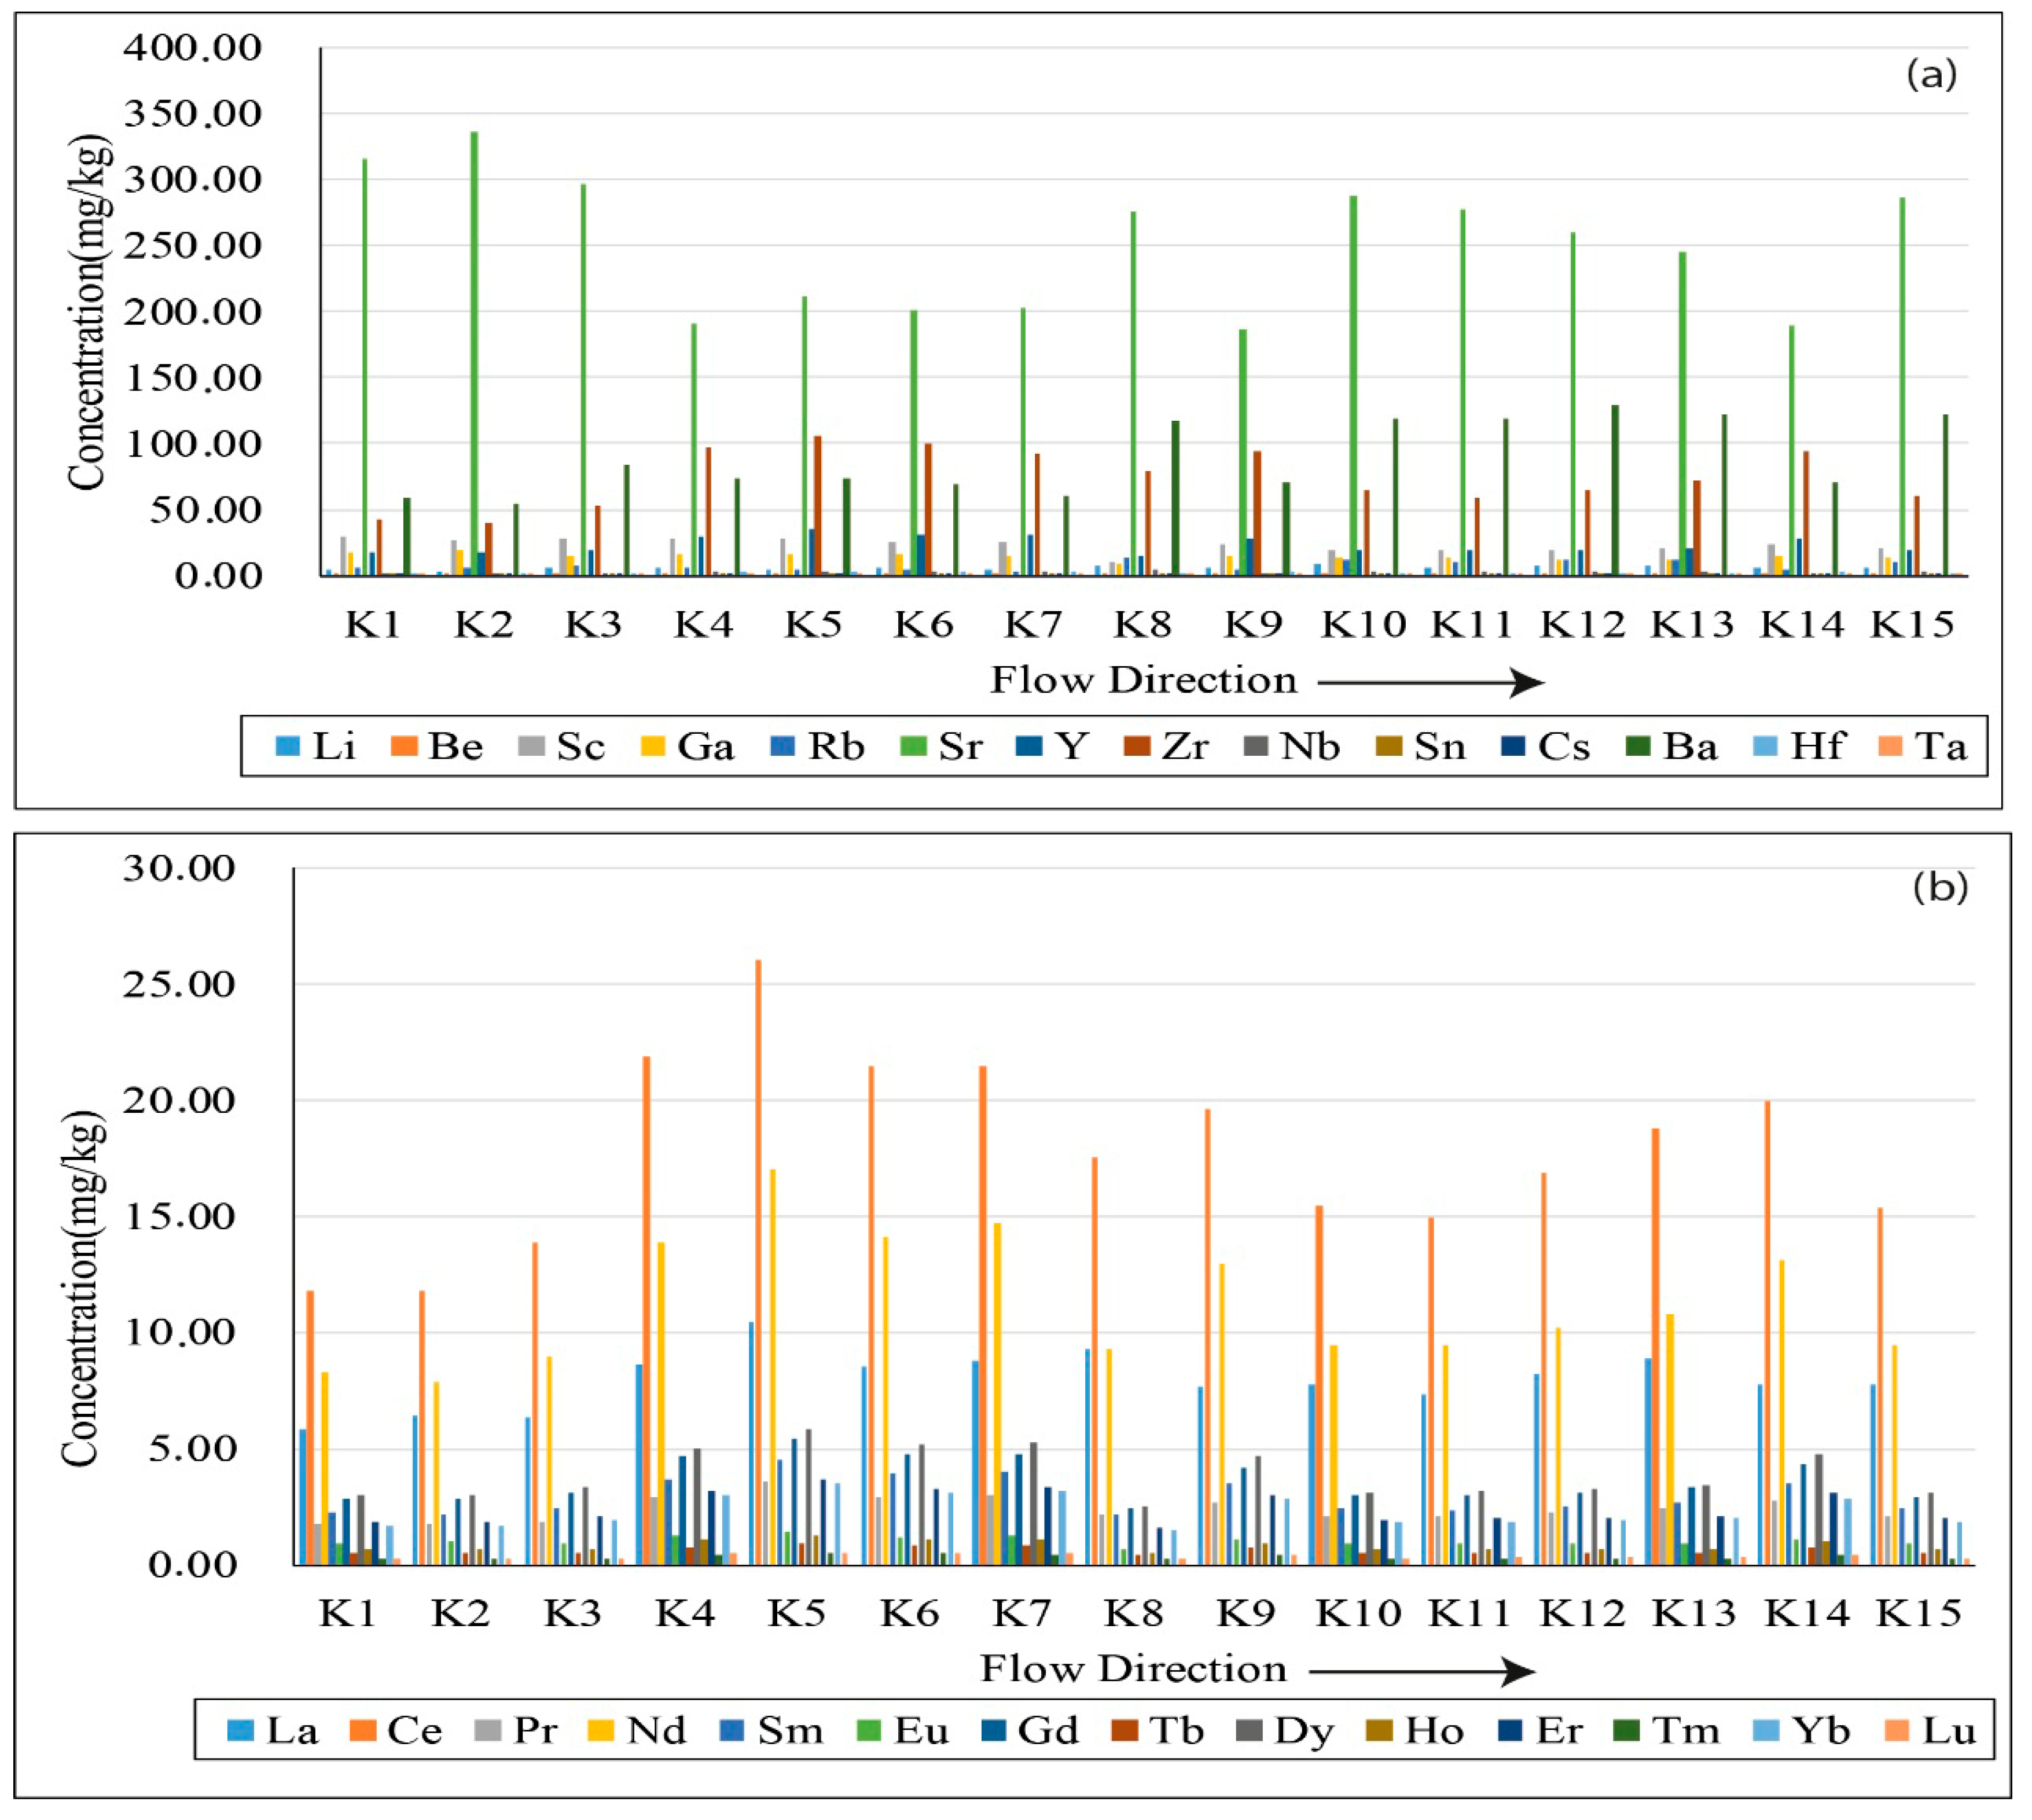Click the Ba bar at K12
Screen dimensions: 2032x1820
(x=1615, y=490)
